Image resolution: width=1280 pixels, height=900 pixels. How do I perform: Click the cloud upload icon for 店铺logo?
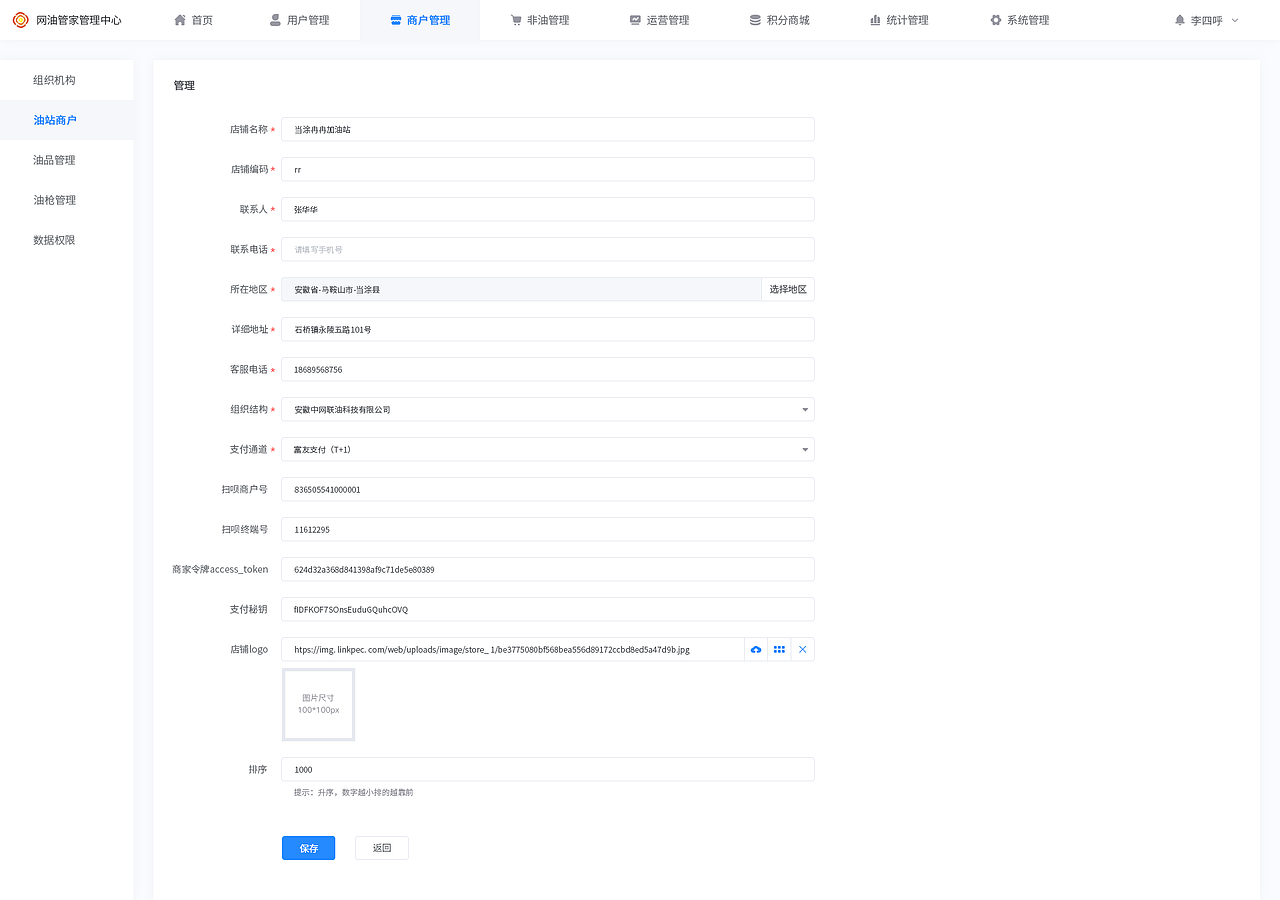pos(756,650)
